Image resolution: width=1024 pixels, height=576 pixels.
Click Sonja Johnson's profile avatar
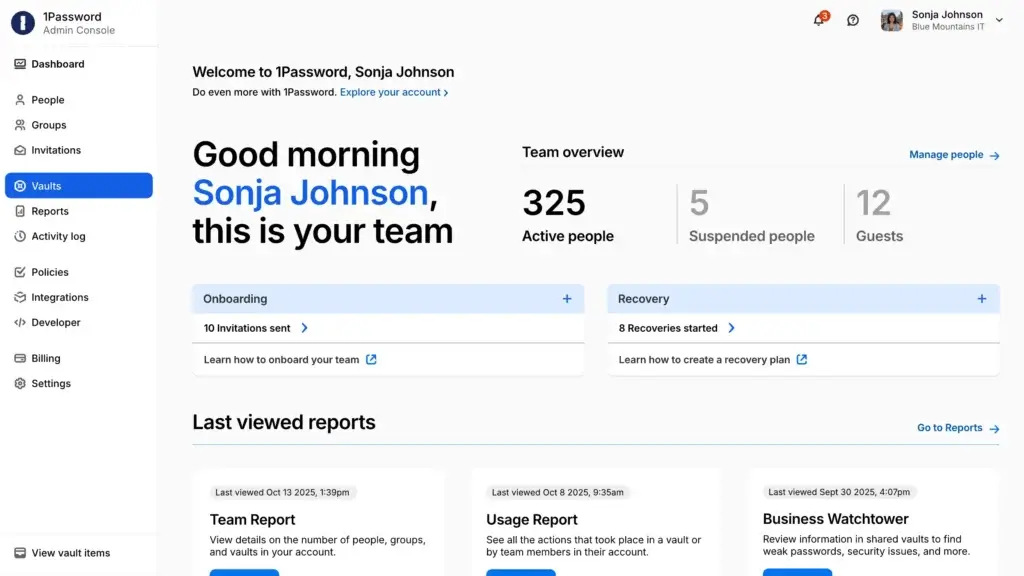[x=891, y=21]
